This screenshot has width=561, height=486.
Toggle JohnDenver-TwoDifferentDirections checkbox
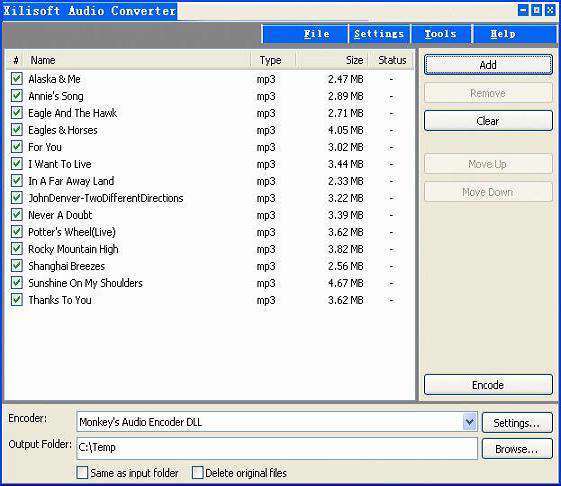17,198
